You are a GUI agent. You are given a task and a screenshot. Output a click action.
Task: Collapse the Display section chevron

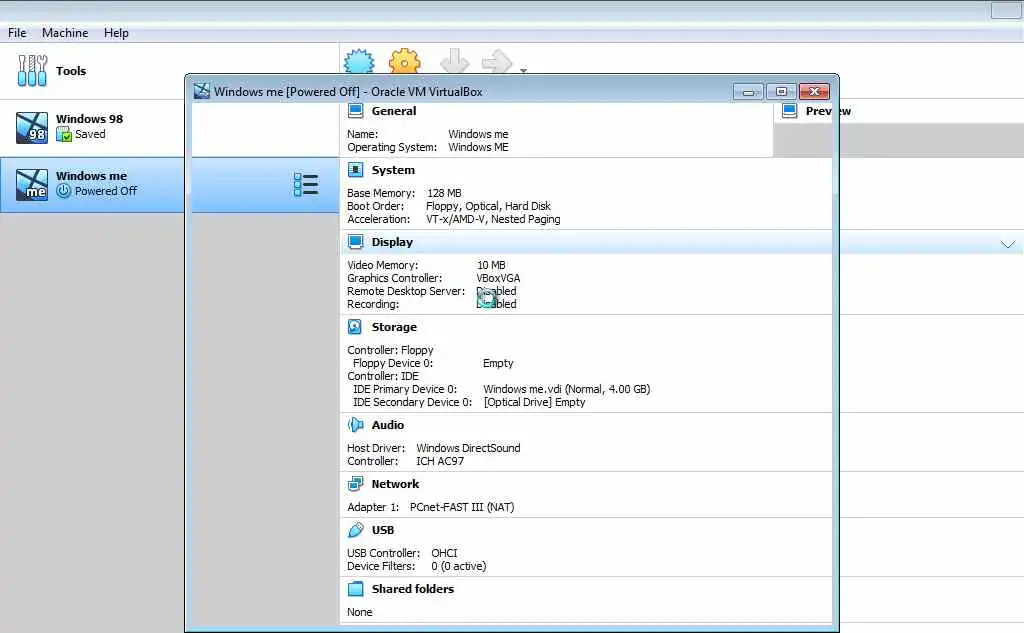click(1008, 244)
